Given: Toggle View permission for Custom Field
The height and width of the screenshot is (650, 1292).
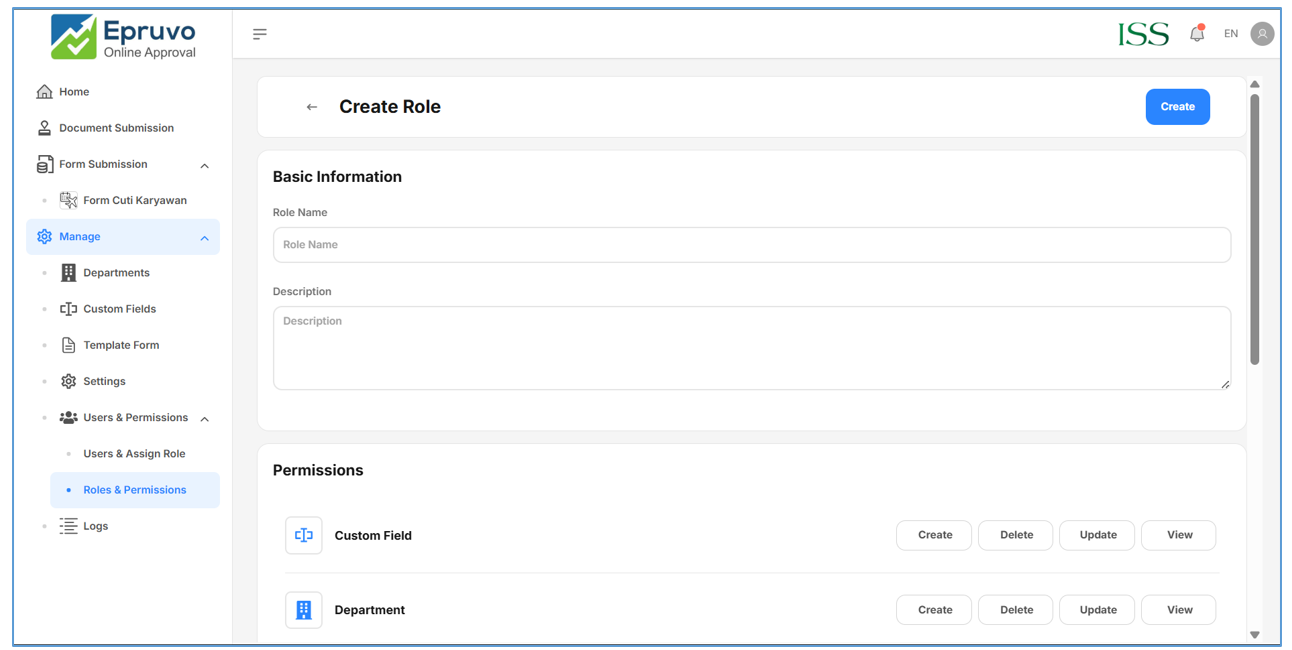Looking at the screenshot, I should tap(1179, 535).
